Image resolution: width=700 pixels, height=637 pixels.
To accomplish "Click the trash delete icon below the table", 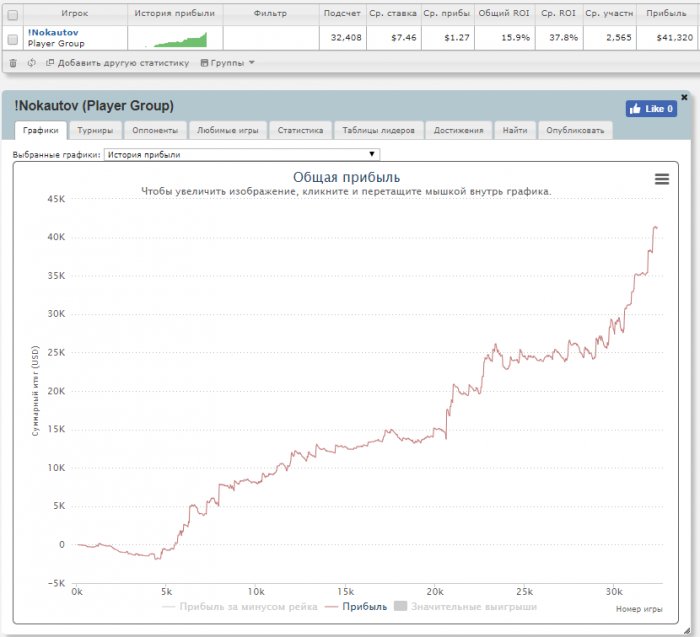I will click(13, 62).
